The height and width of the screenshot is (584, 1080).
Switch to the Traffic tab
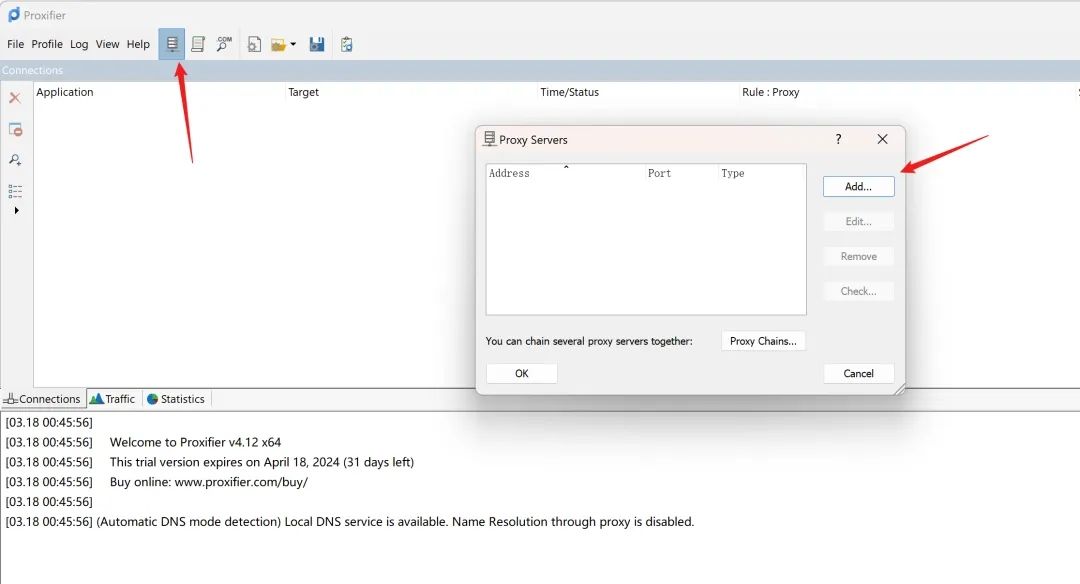coord(114,399)
